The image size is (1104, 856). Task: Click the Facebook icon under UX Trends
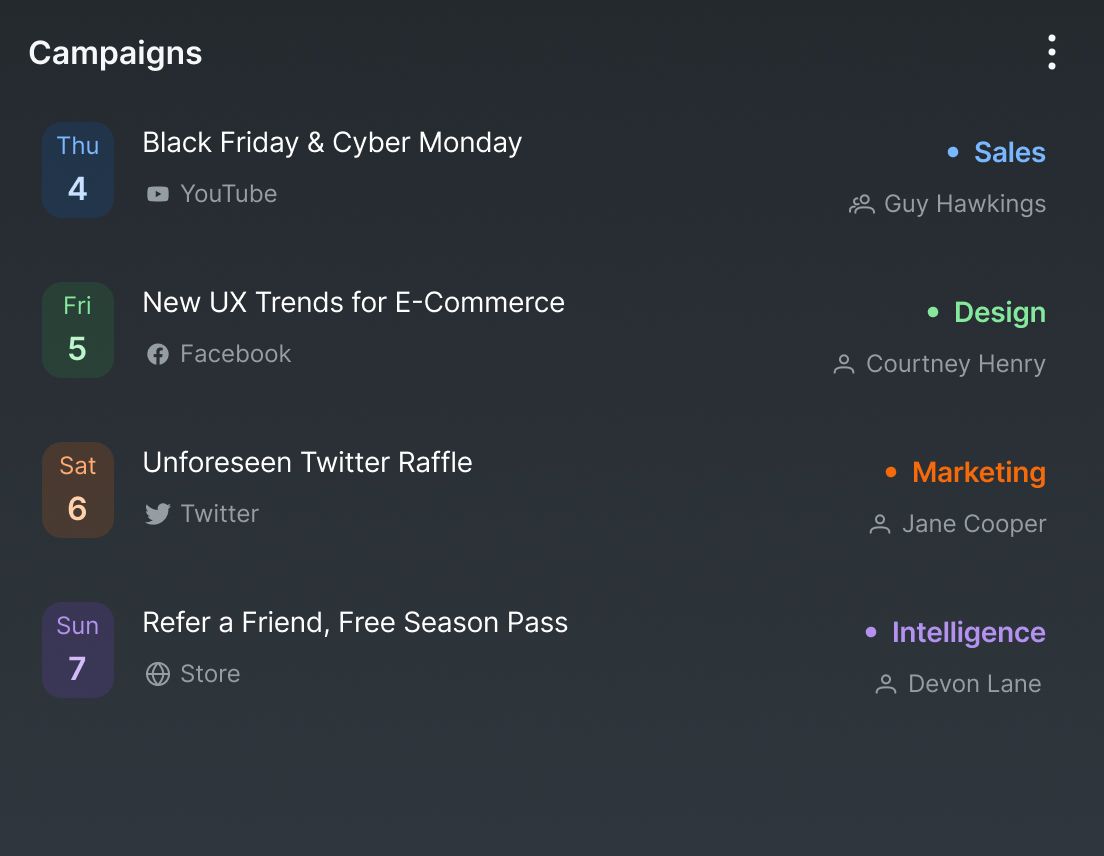pyautogui.click(x=158, y=354)
